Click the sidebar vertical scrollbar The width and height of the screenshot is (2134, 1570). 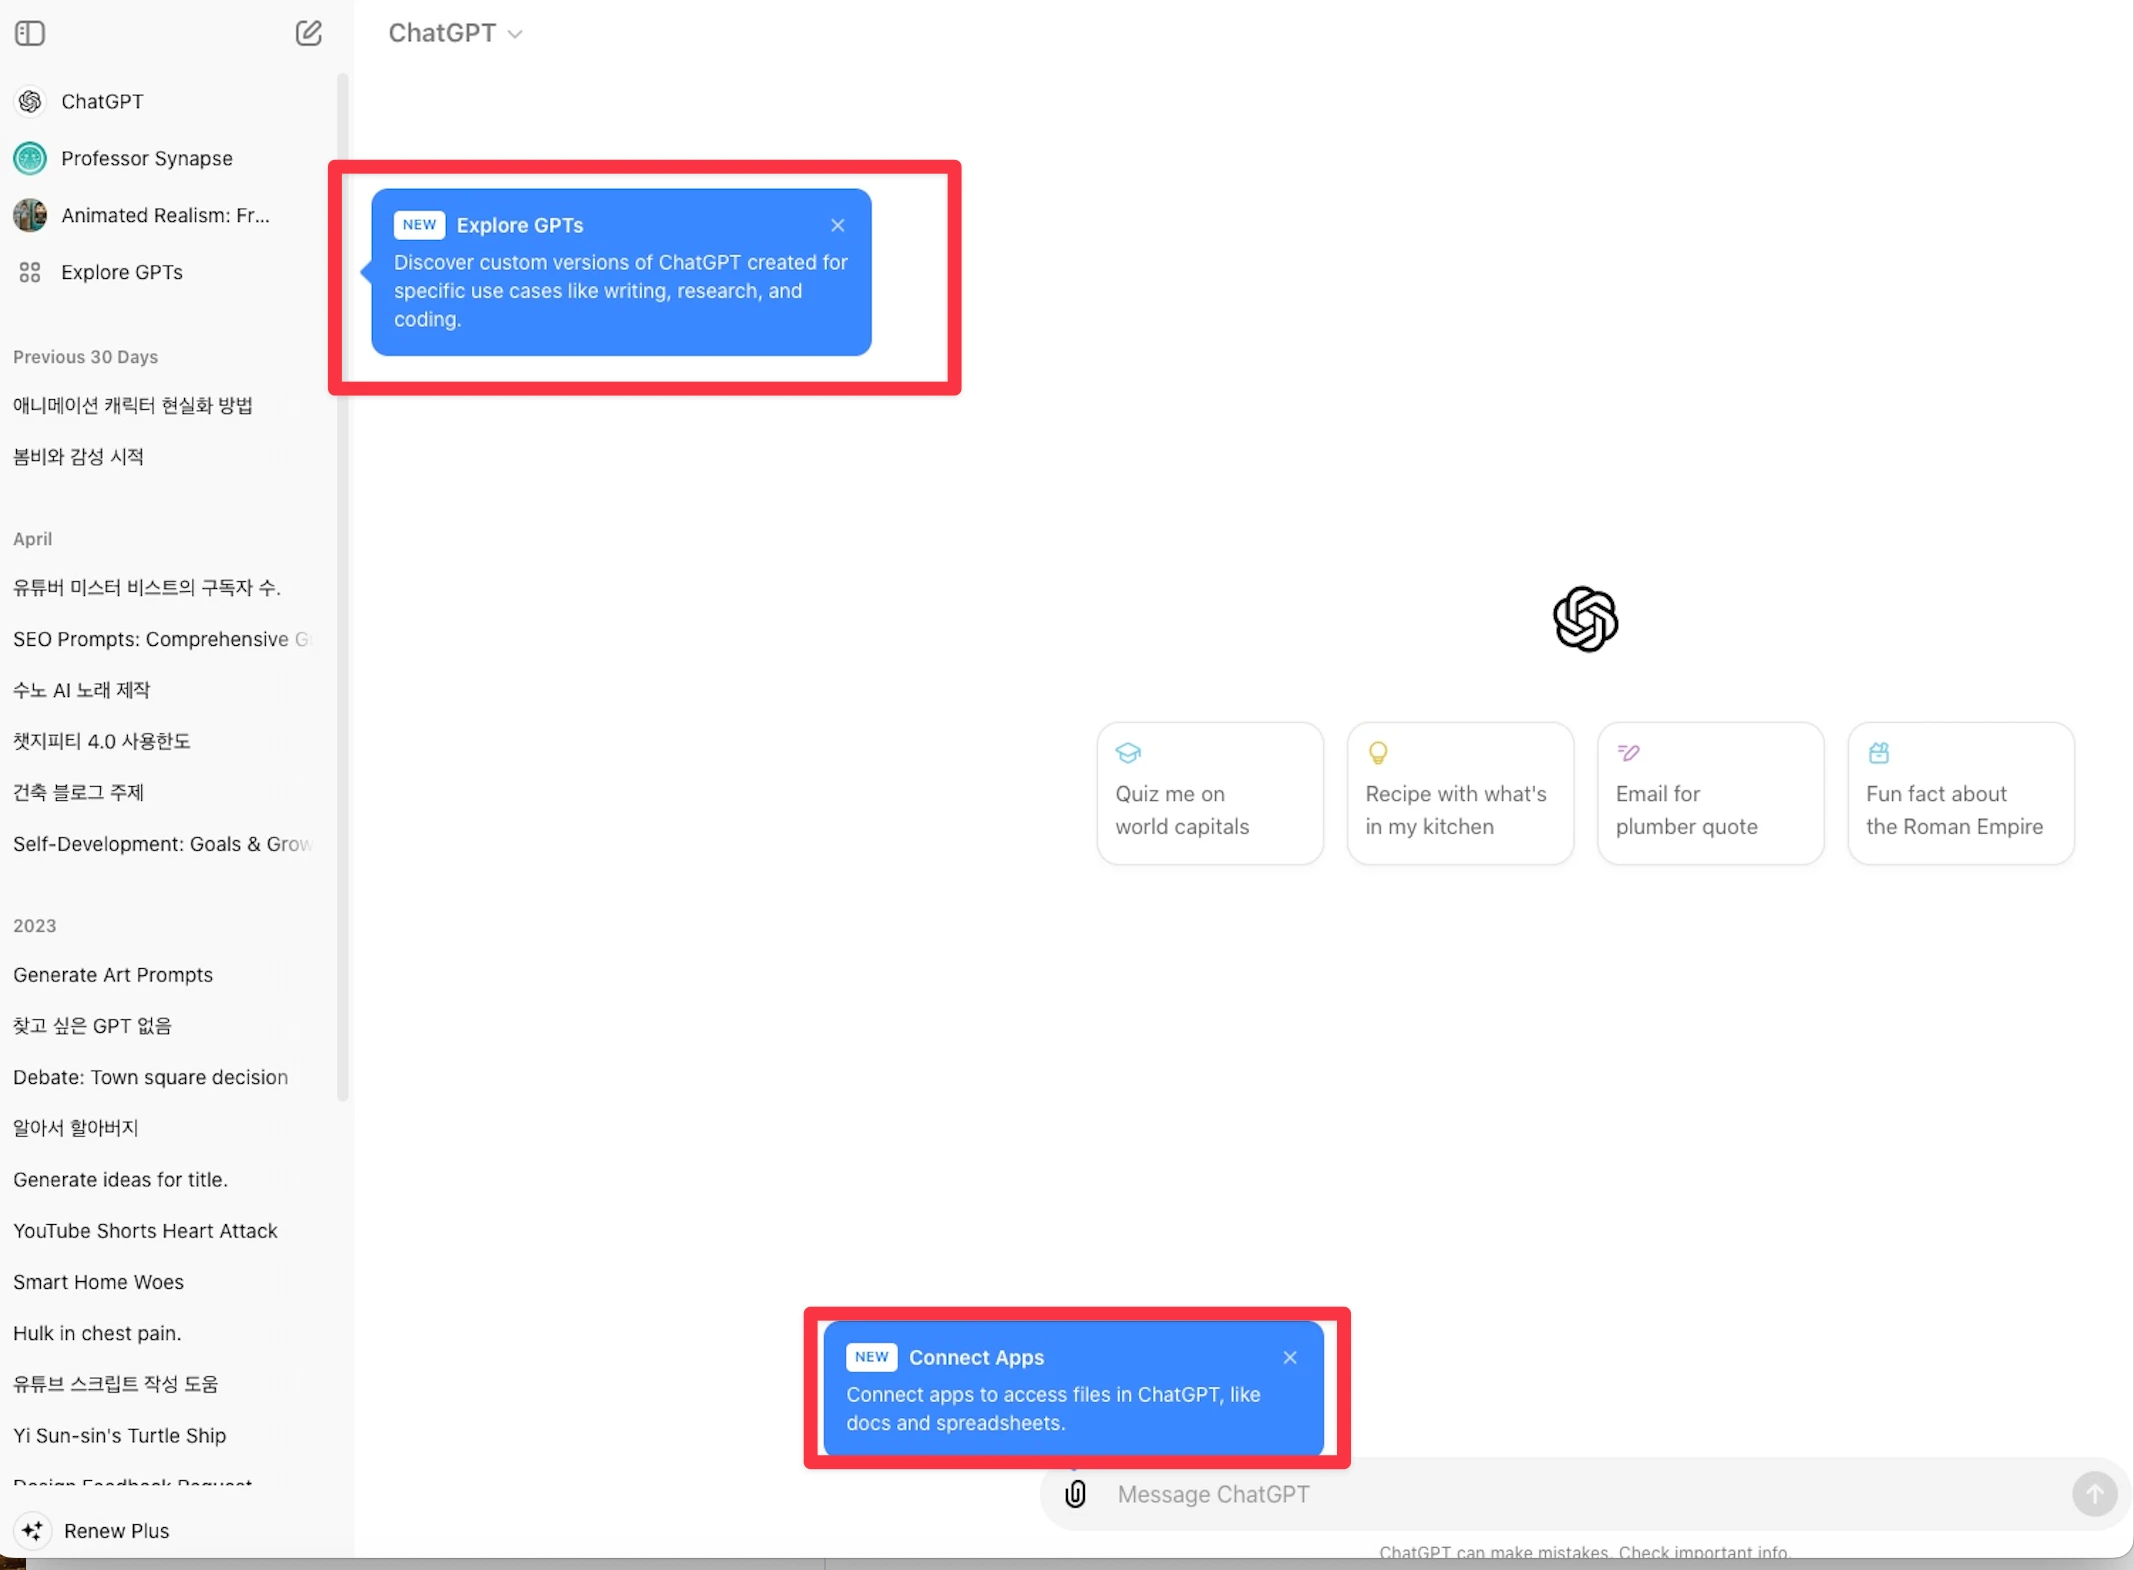pos(343,587)
